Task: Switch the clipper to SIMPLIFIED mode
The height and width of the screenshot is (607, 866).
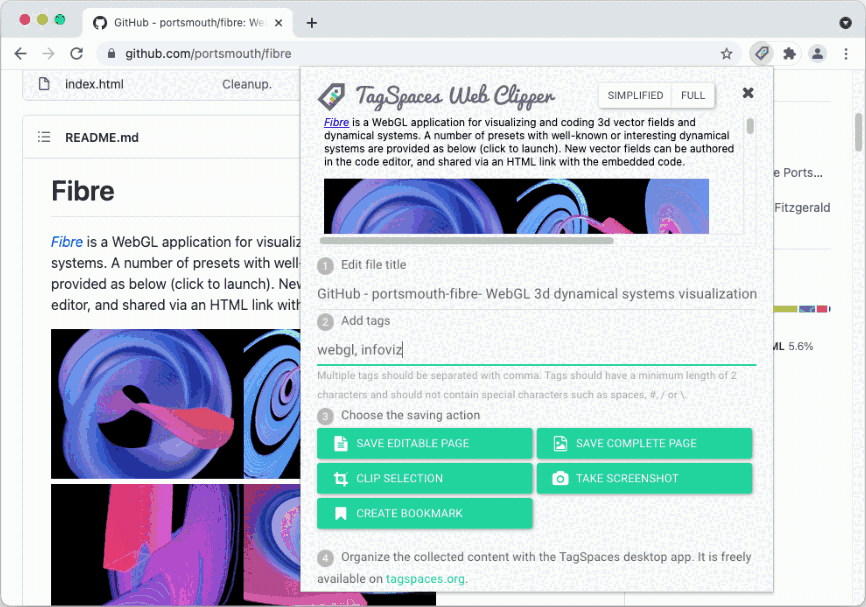Action: (635, 95)
